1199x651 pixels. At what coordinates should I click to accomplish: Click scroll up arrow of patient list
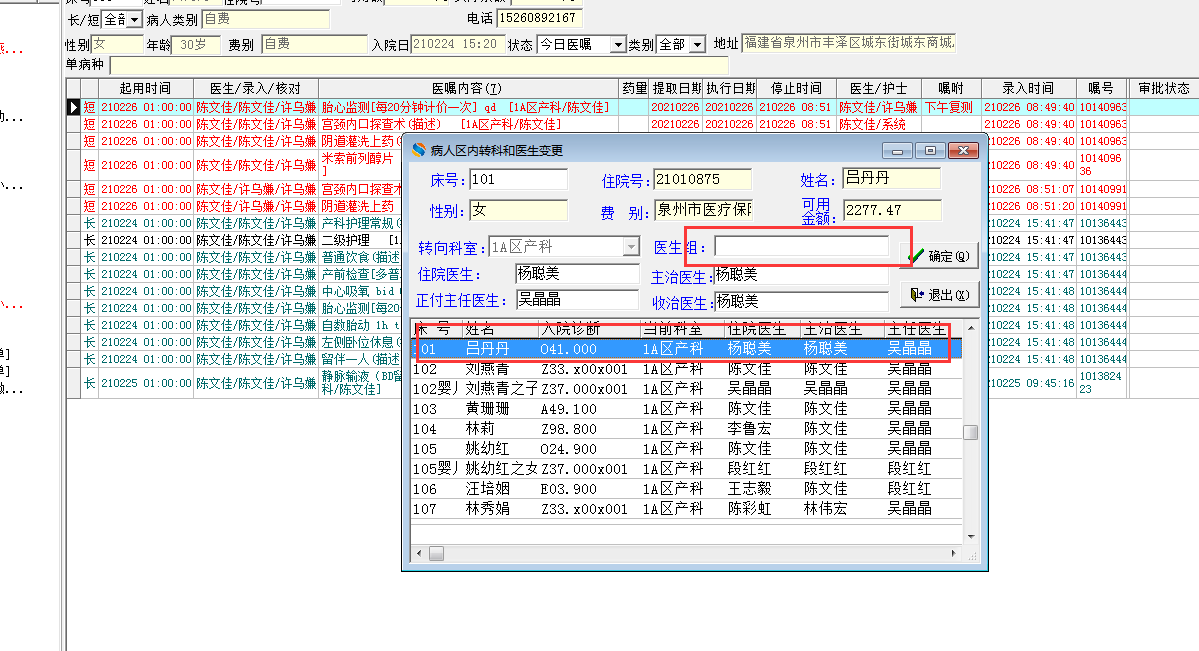(x=971, y=327)
